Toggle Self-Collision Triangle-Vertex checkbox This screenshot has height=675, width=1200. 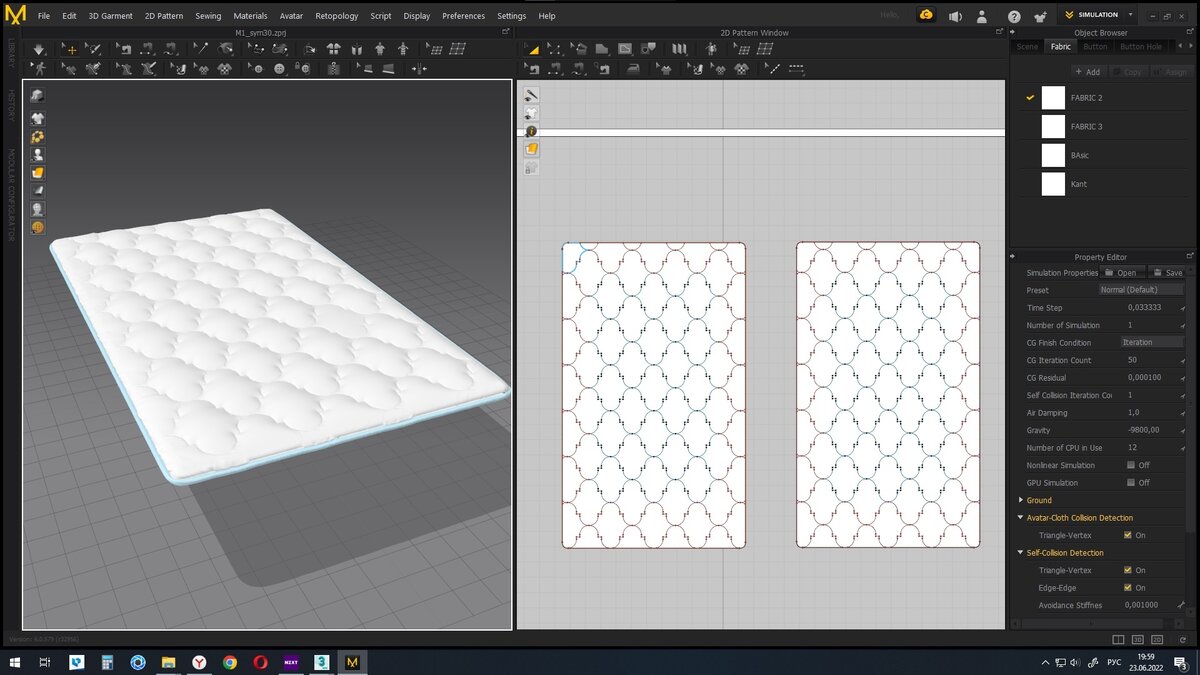(1128, 570)
